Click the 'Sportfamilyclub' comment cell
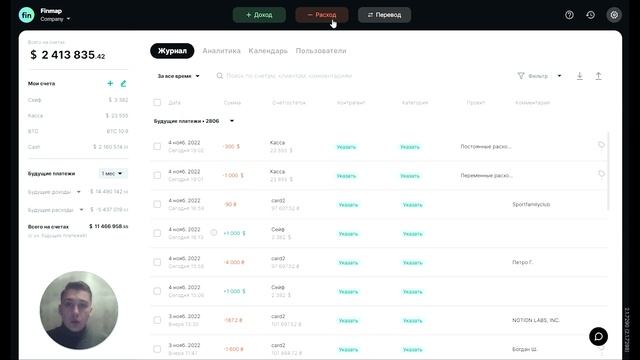The image size is (640, 360). tap(531, 204)
